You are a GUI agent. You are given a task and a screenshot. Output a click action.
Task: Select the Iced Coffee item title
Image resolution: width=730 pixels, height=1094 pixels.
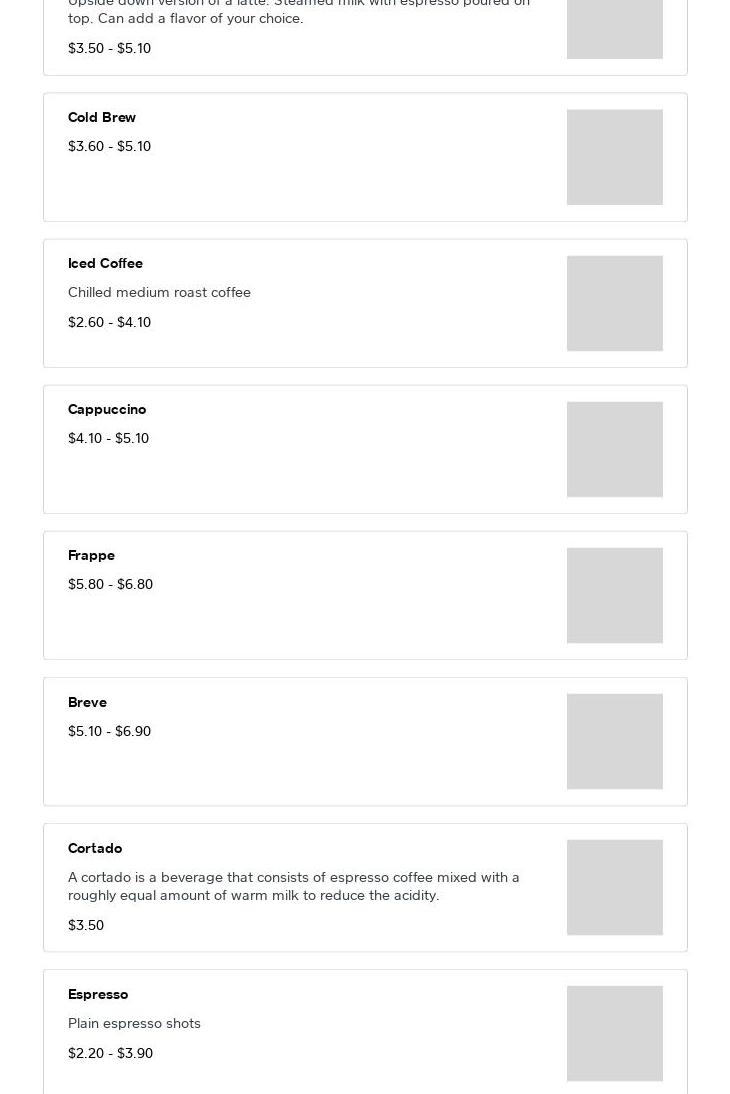tap(105, 264)
